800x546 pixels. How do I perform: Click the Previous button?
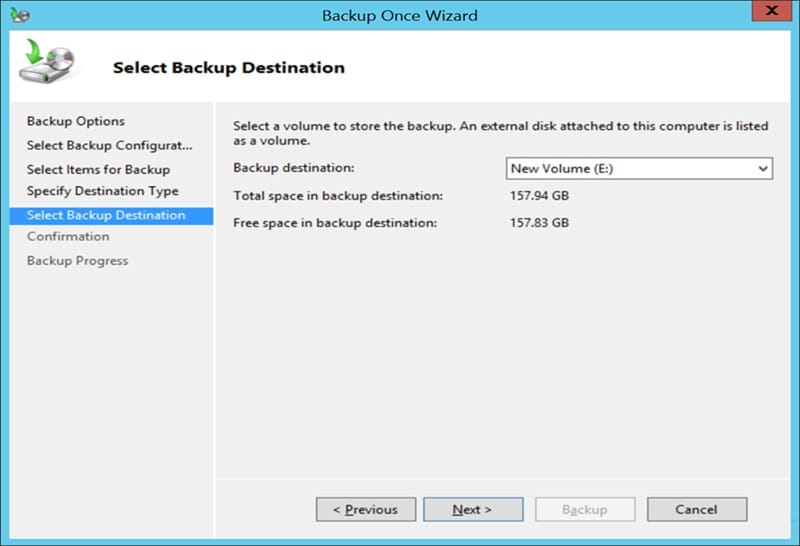point(366,509)
